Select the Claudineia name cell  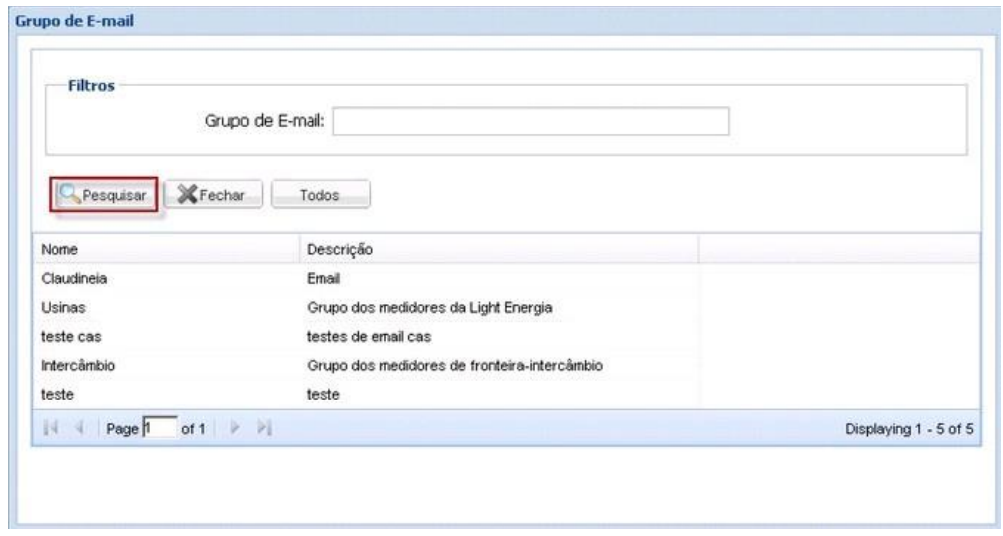tap(73, 279)
